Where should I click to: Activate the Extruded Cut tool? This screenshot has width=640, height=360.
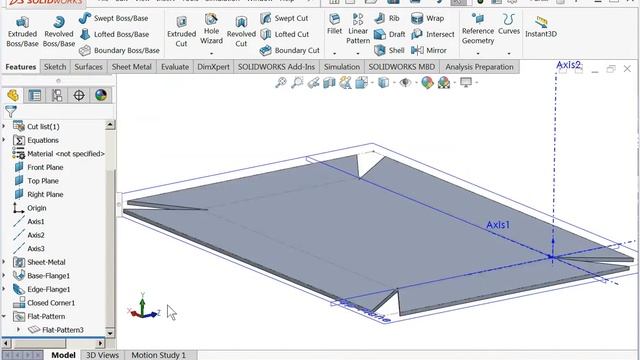181,31
